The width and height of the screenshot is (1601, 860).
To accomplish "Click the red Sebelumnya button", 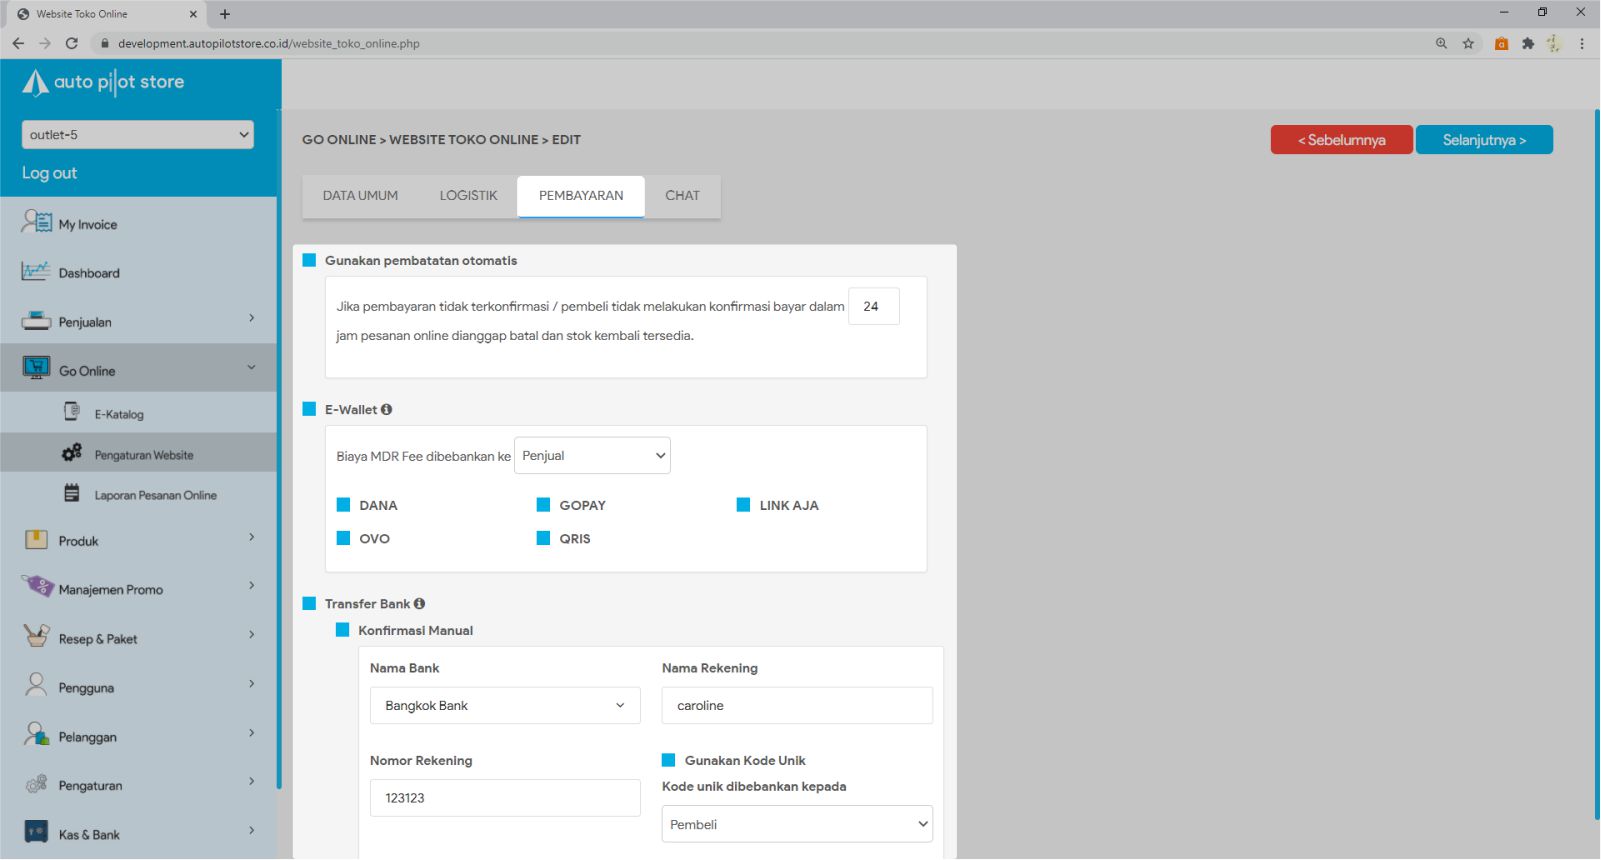I will (1341, 140).
